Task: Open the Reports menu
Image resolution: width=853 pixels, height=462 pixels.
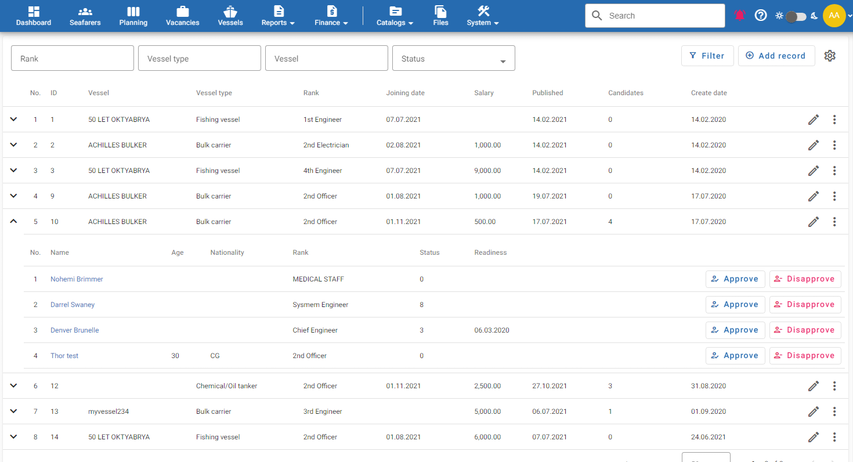Action: tap(278, 16)
